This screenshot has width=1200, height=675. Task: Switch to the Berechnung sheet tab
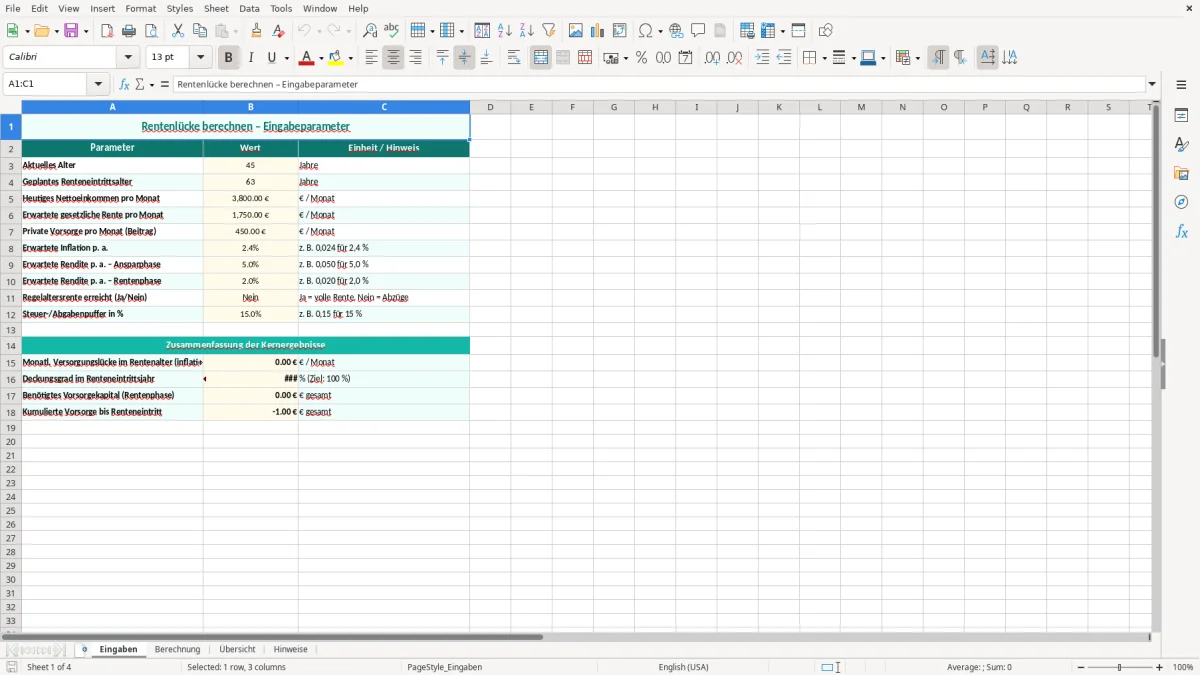click(178, 650)
